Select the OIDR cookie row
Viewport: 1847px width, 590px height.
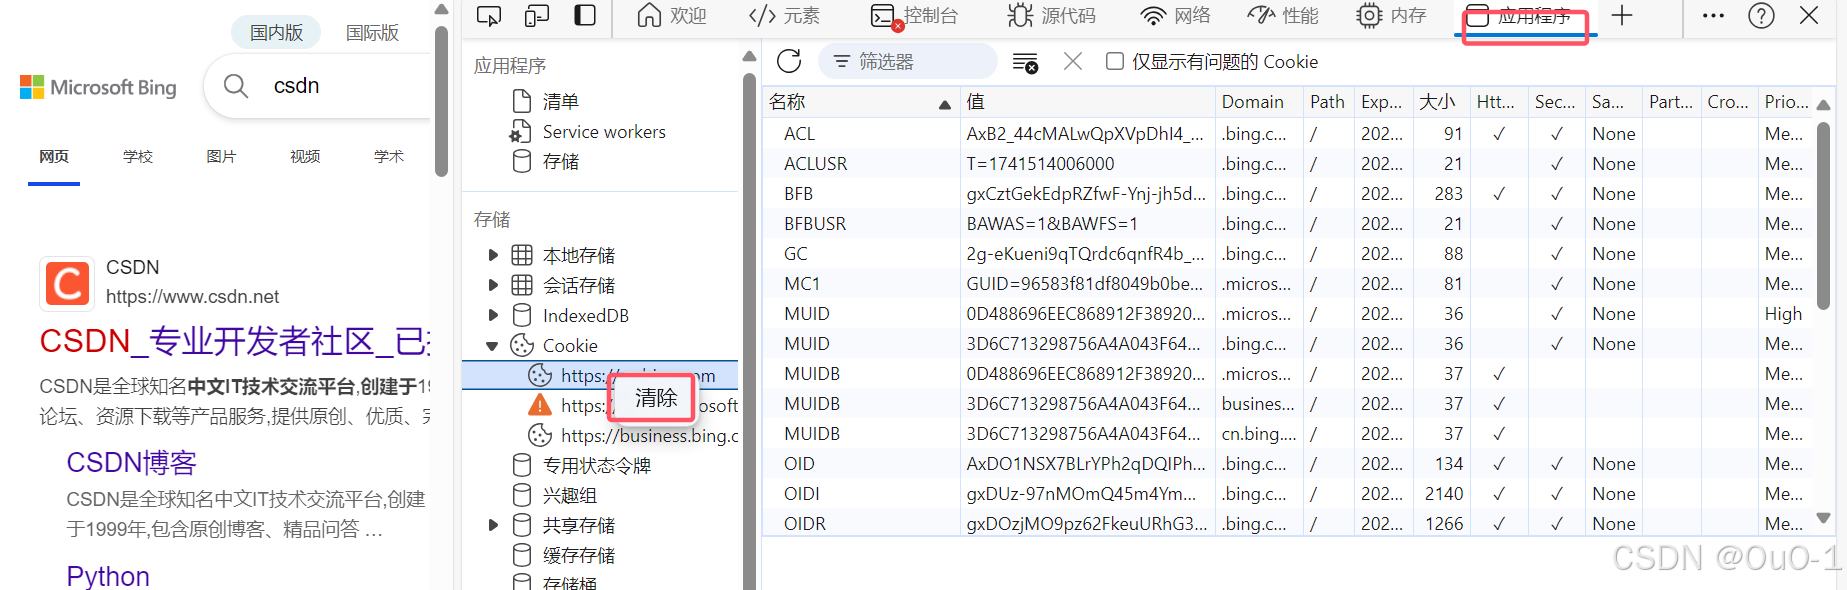[x=1288, y=524]
